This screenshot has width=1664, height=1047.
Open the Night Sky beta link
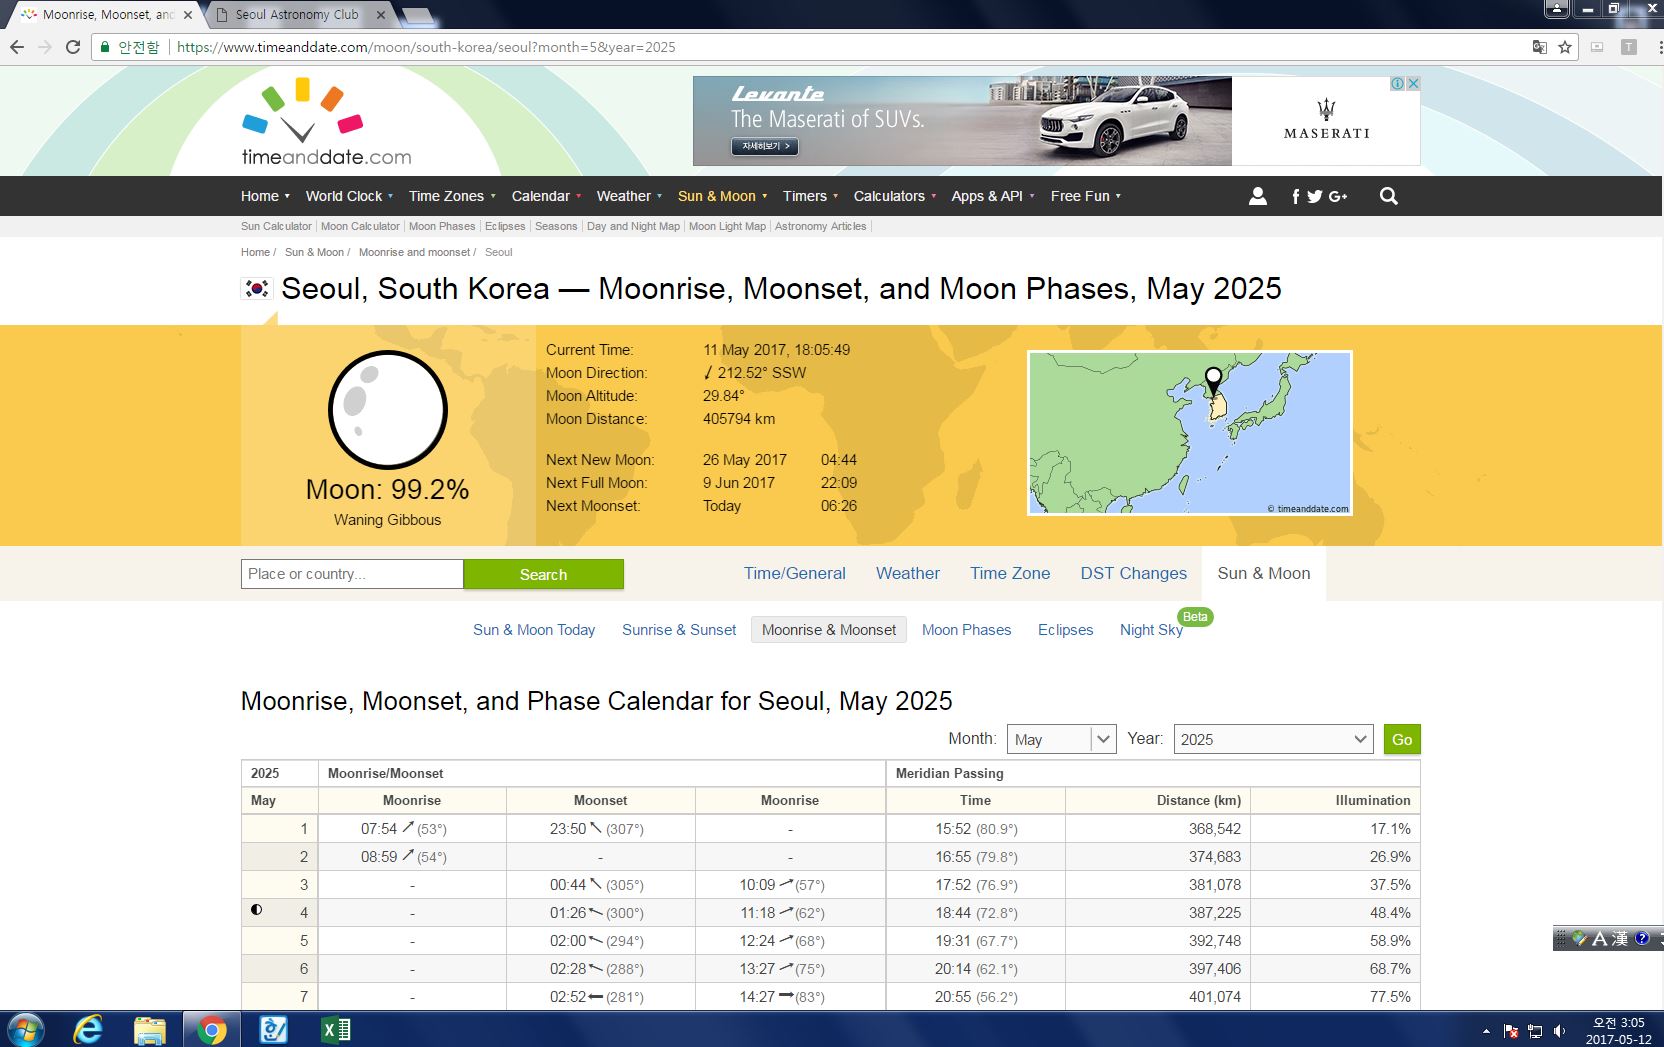point(1151,630)
